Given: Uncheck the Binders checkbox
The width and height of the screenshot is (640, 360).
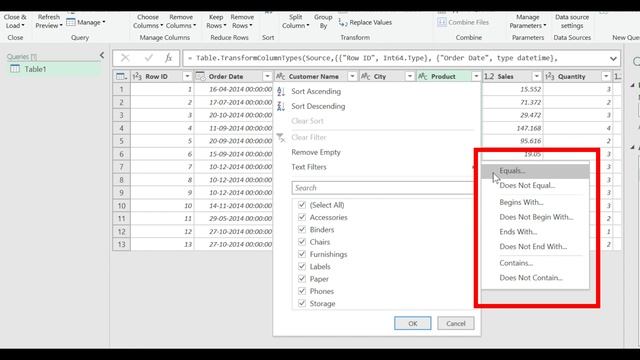Looking at the screenshot, I should coord(302,229).
